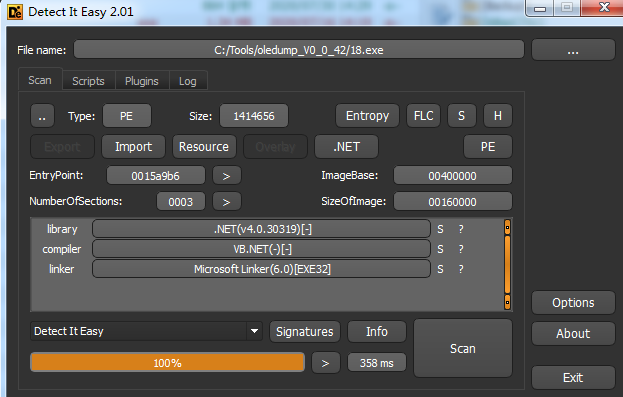
Task: Close the Detect It Easy window
Action: click(603, 8)
